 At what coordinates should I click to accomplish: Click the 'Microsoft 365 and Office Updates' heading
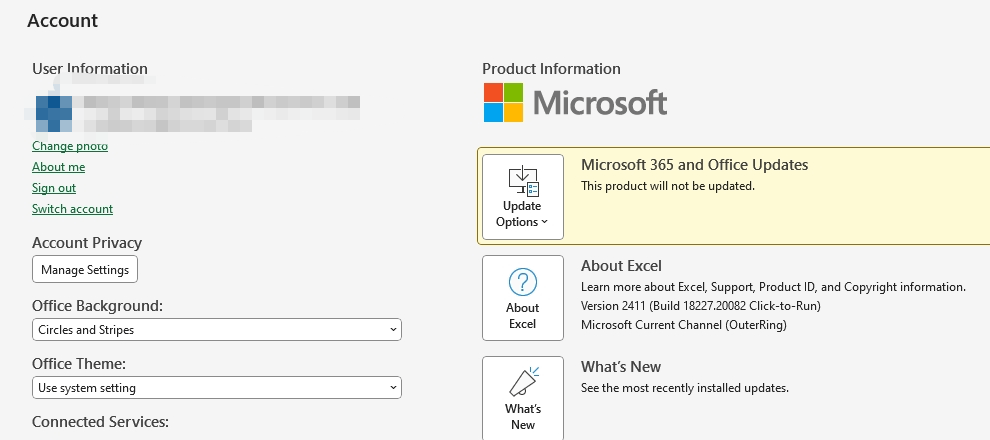coord(695,165)
